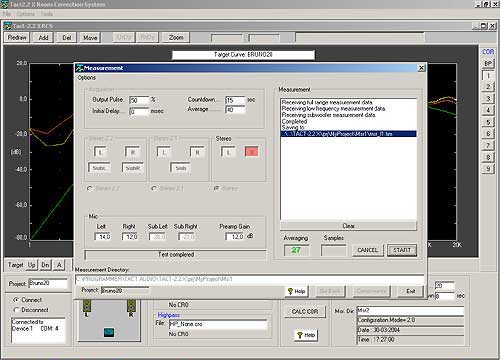Select the Stereo 2.1 radio option
This screenshot has height=360, width=500.
[x=154, y=188]
